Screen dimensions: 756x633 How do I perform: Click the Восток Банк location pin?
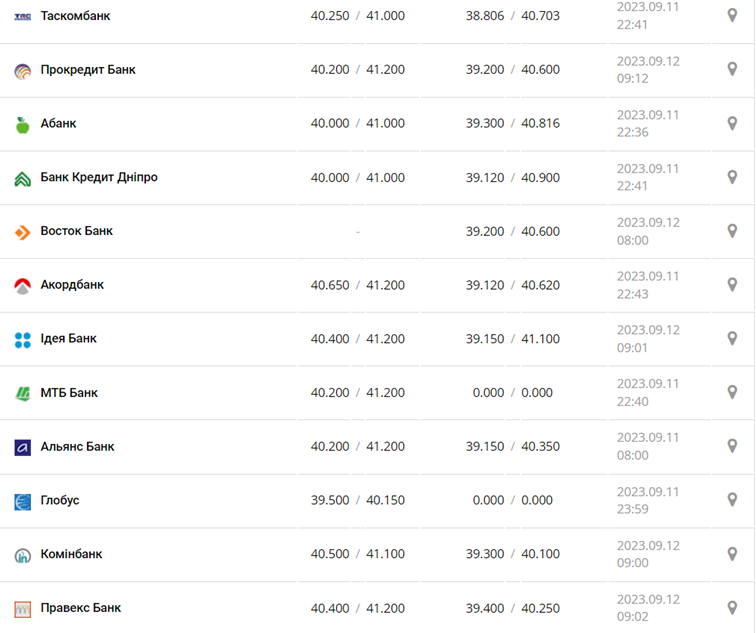tap(732, 231)
